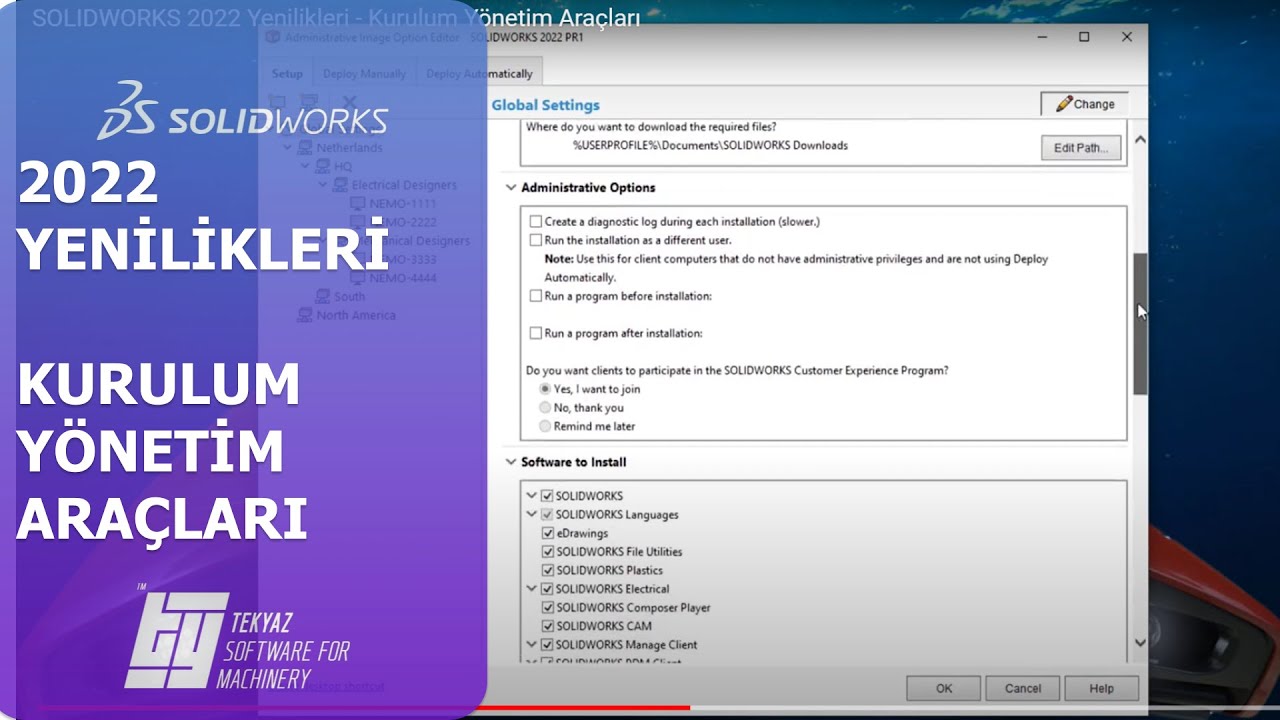Uncheck the SOLIDWORKS Electrical checkbox
Image resolution: width=1280 pixels, height=720 pixels.
[547, 589]
